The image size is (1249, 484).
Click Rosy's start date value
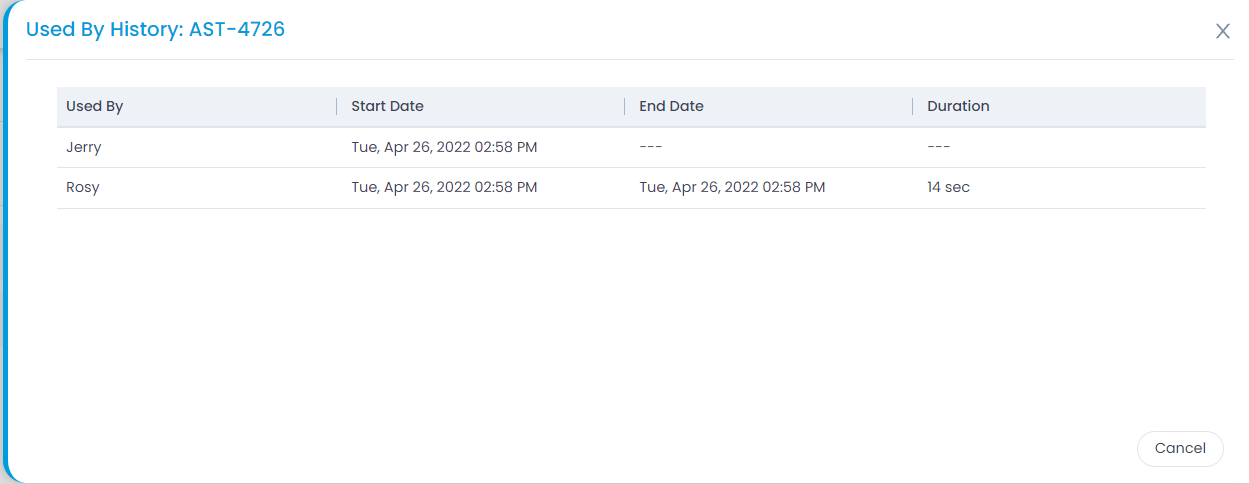click(x=444, y=187)
